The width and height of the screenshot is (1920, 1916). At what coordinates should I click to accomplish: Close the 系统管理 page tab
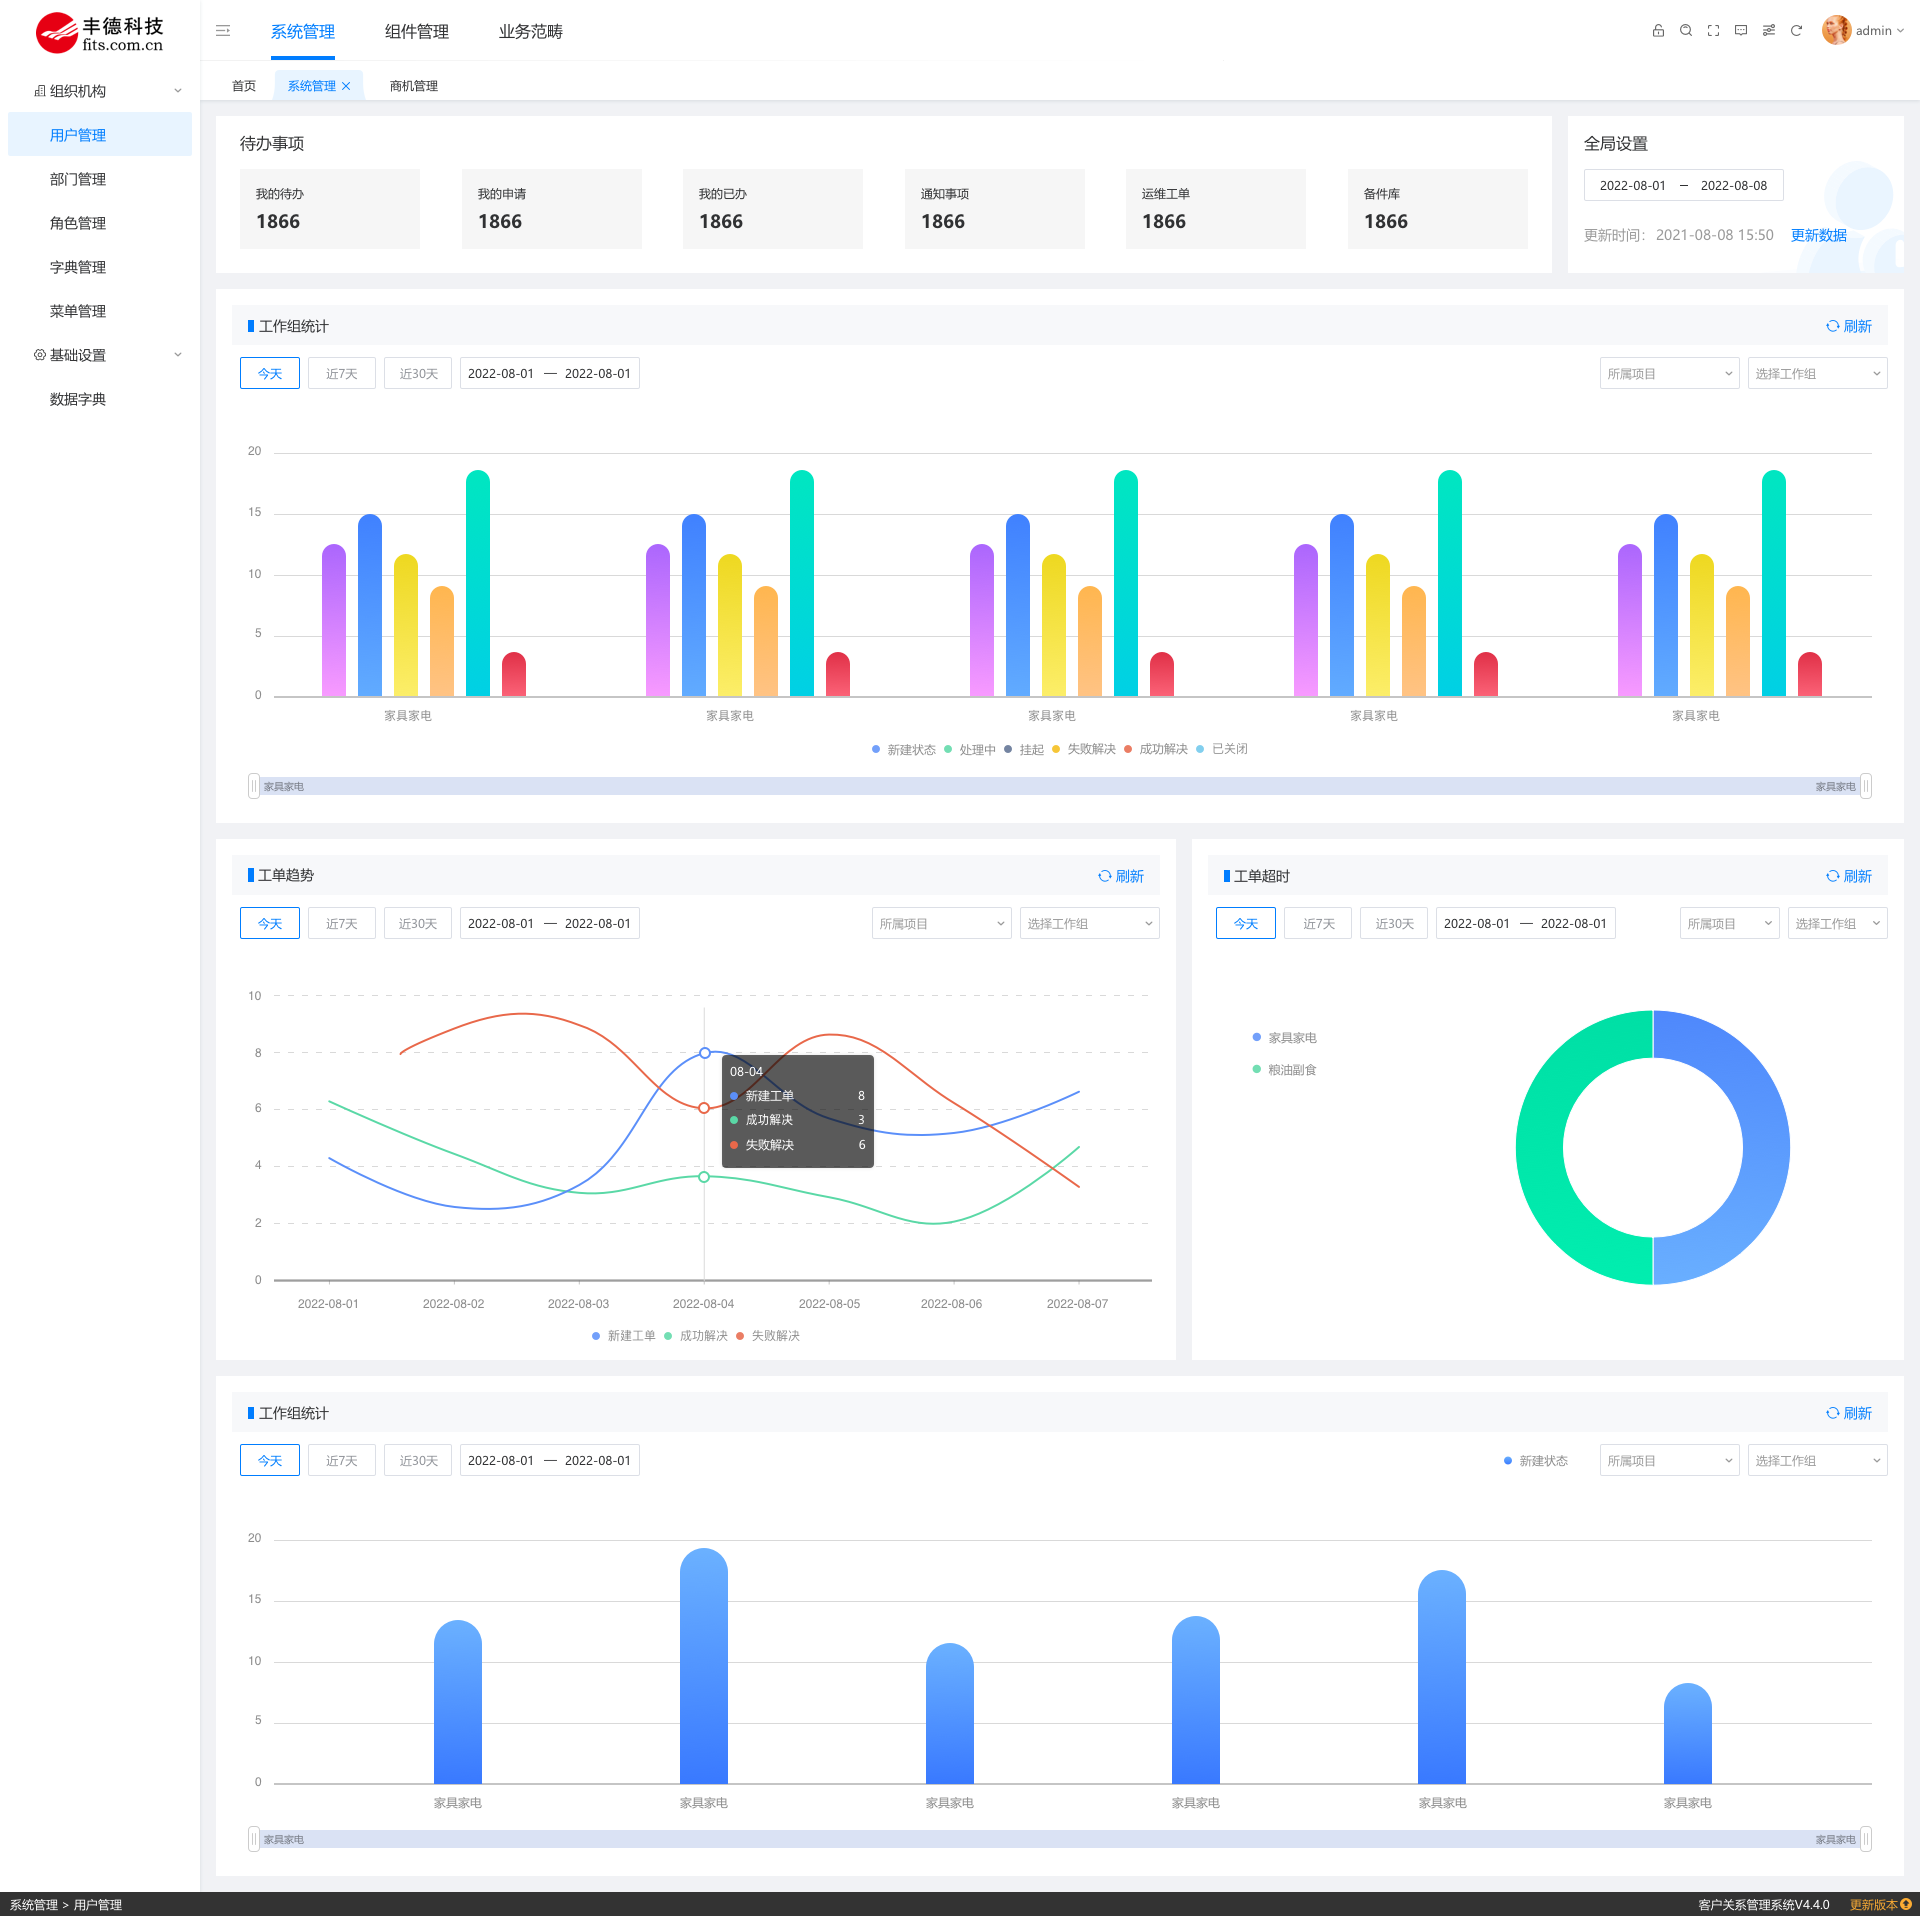click(x=346, y=86)
